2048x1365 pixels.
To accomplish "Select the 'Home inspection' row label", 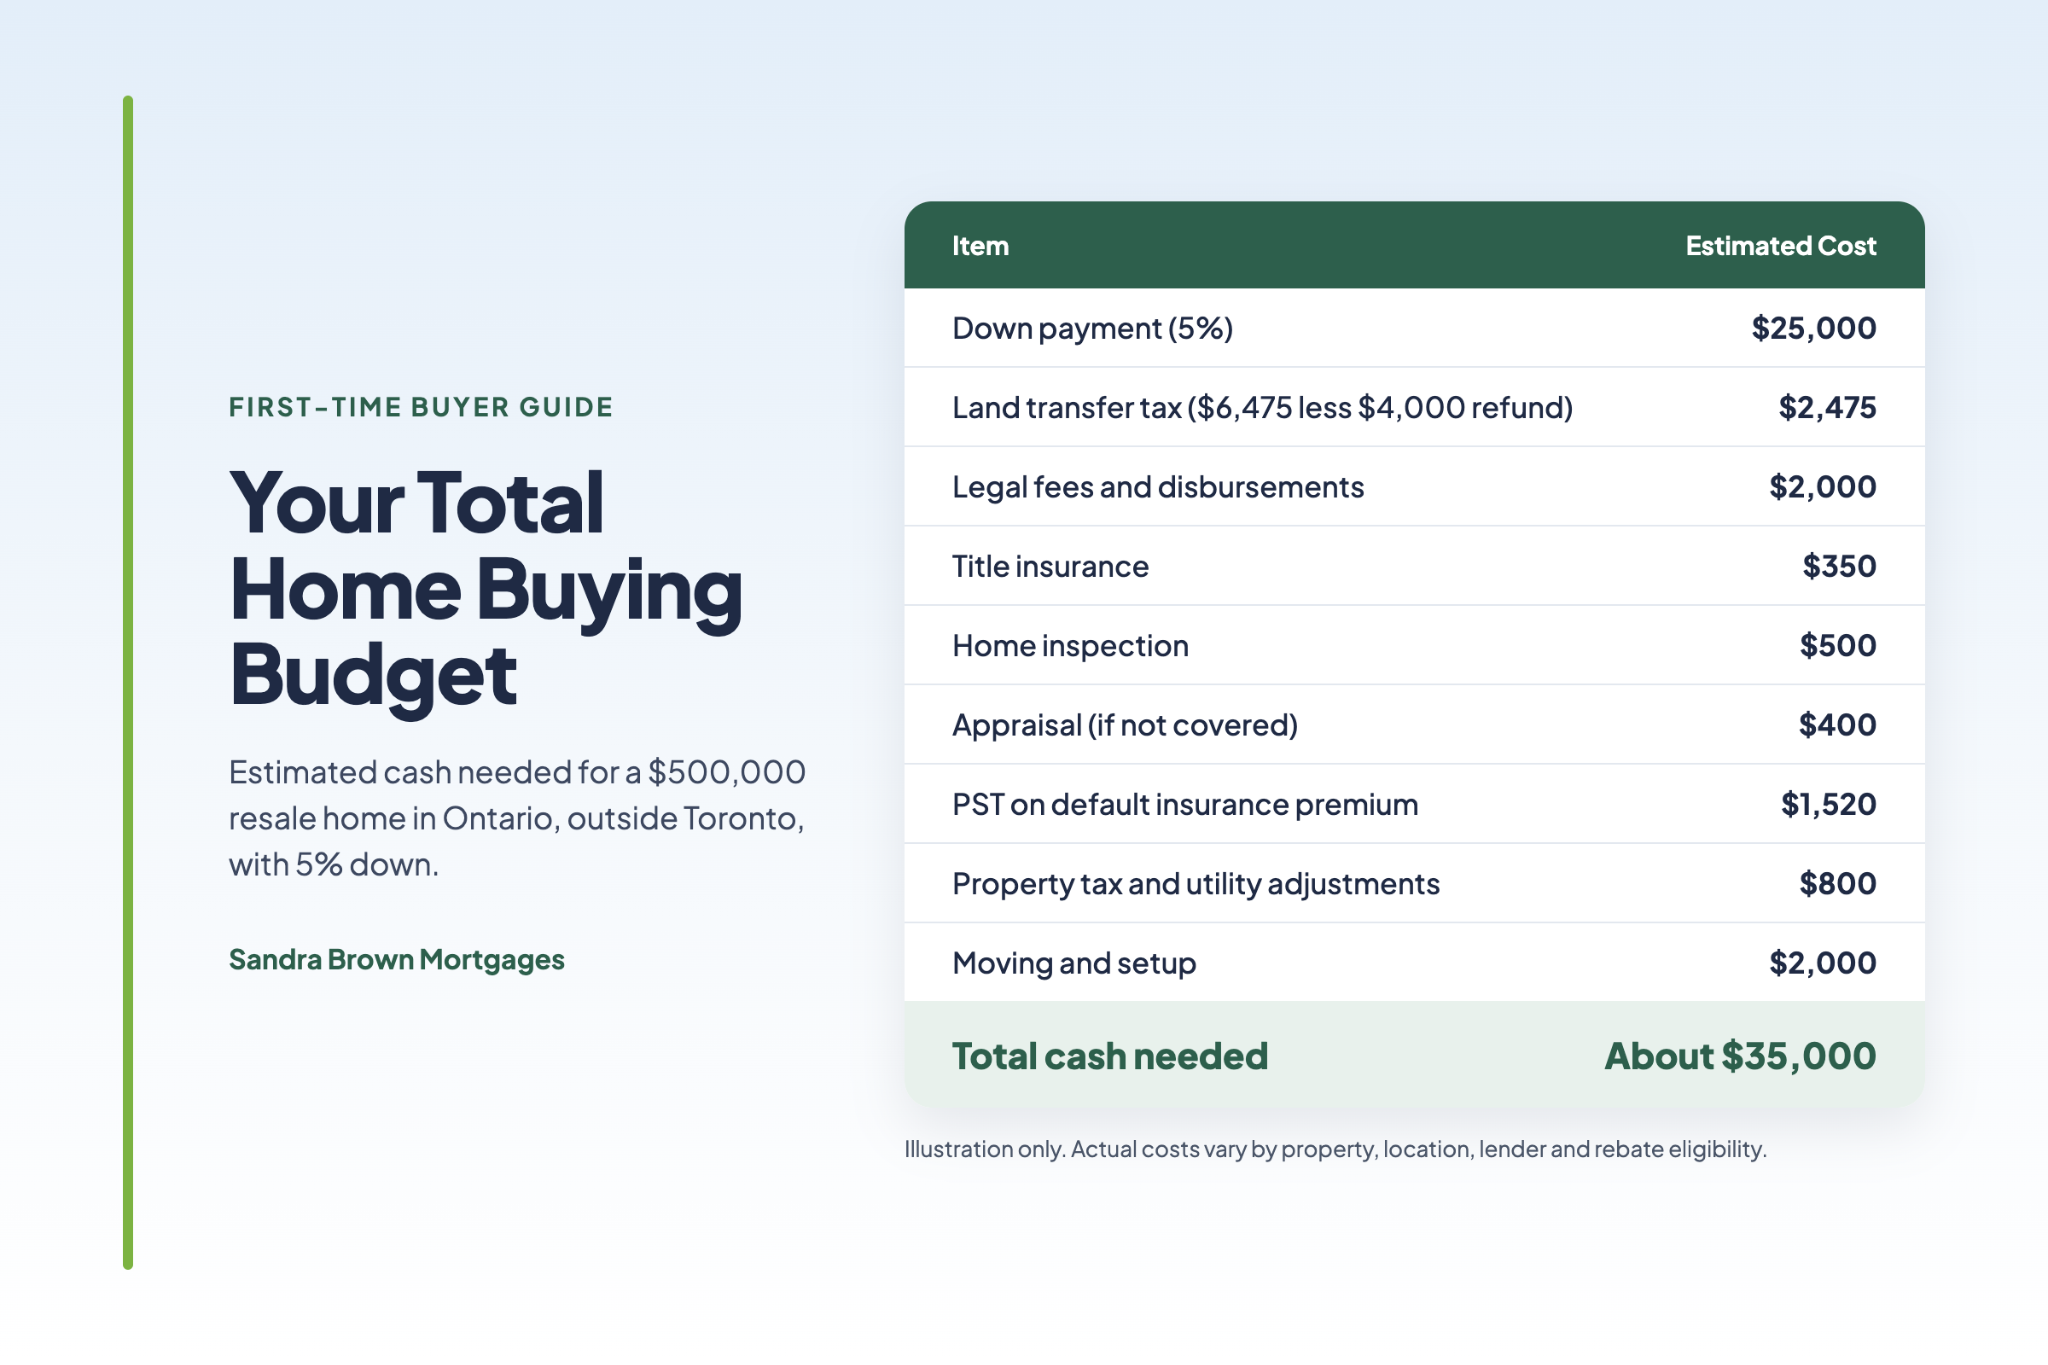I will point(1070,646).
